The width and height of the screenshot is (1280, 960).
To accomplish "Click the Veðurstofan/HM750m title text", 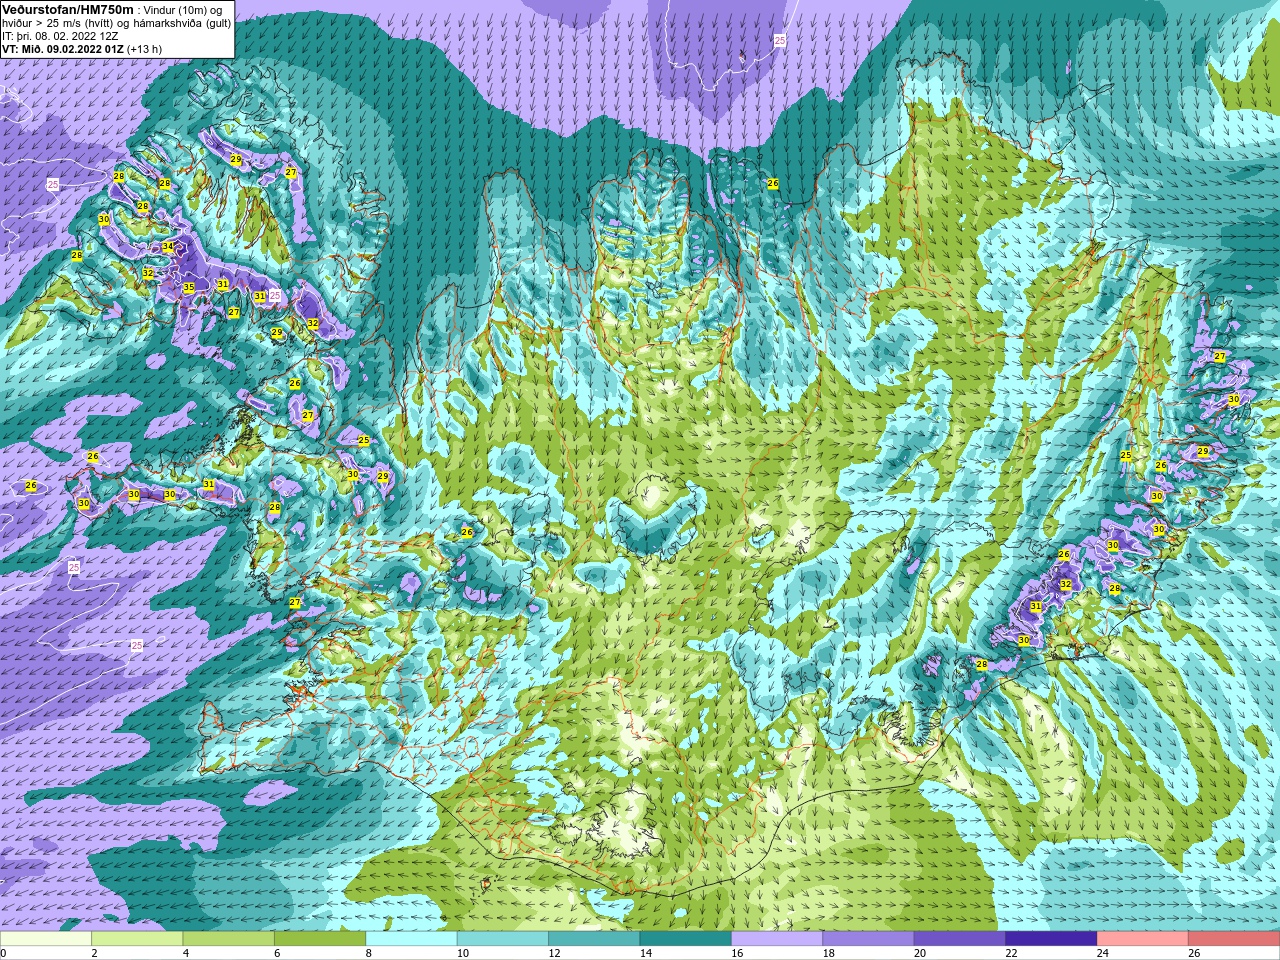I will pos(68,9).
